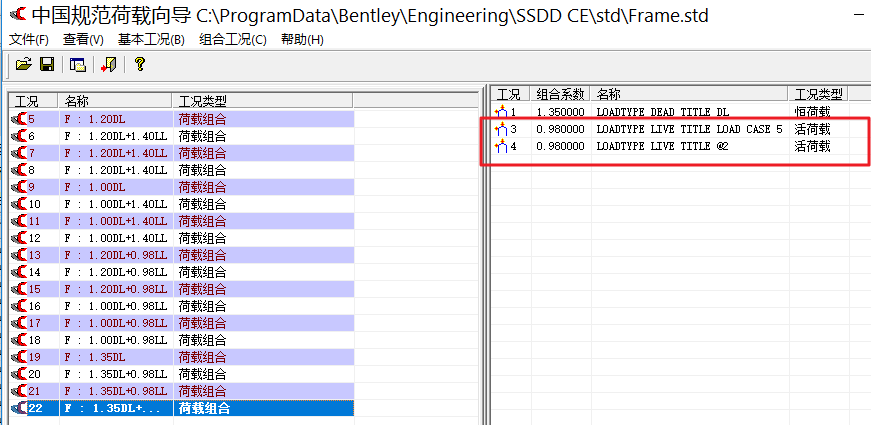Open the 帮助(H) menu

pos(302,39)
